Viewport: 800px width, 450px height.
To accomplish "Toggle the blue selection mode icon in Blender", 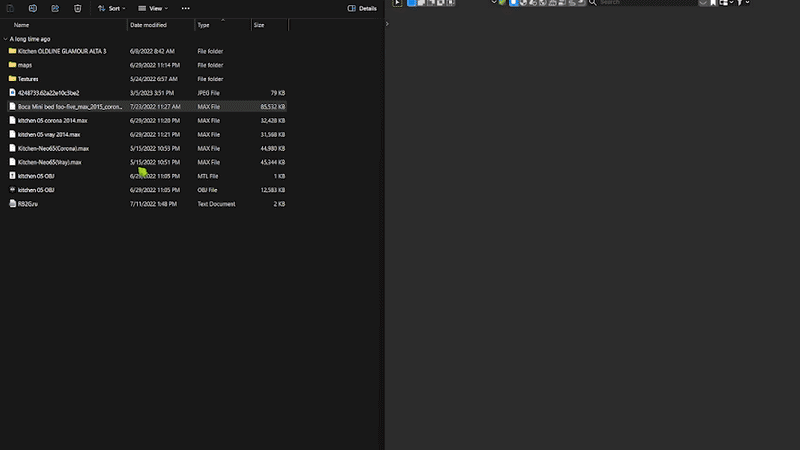I will [412, 3].
